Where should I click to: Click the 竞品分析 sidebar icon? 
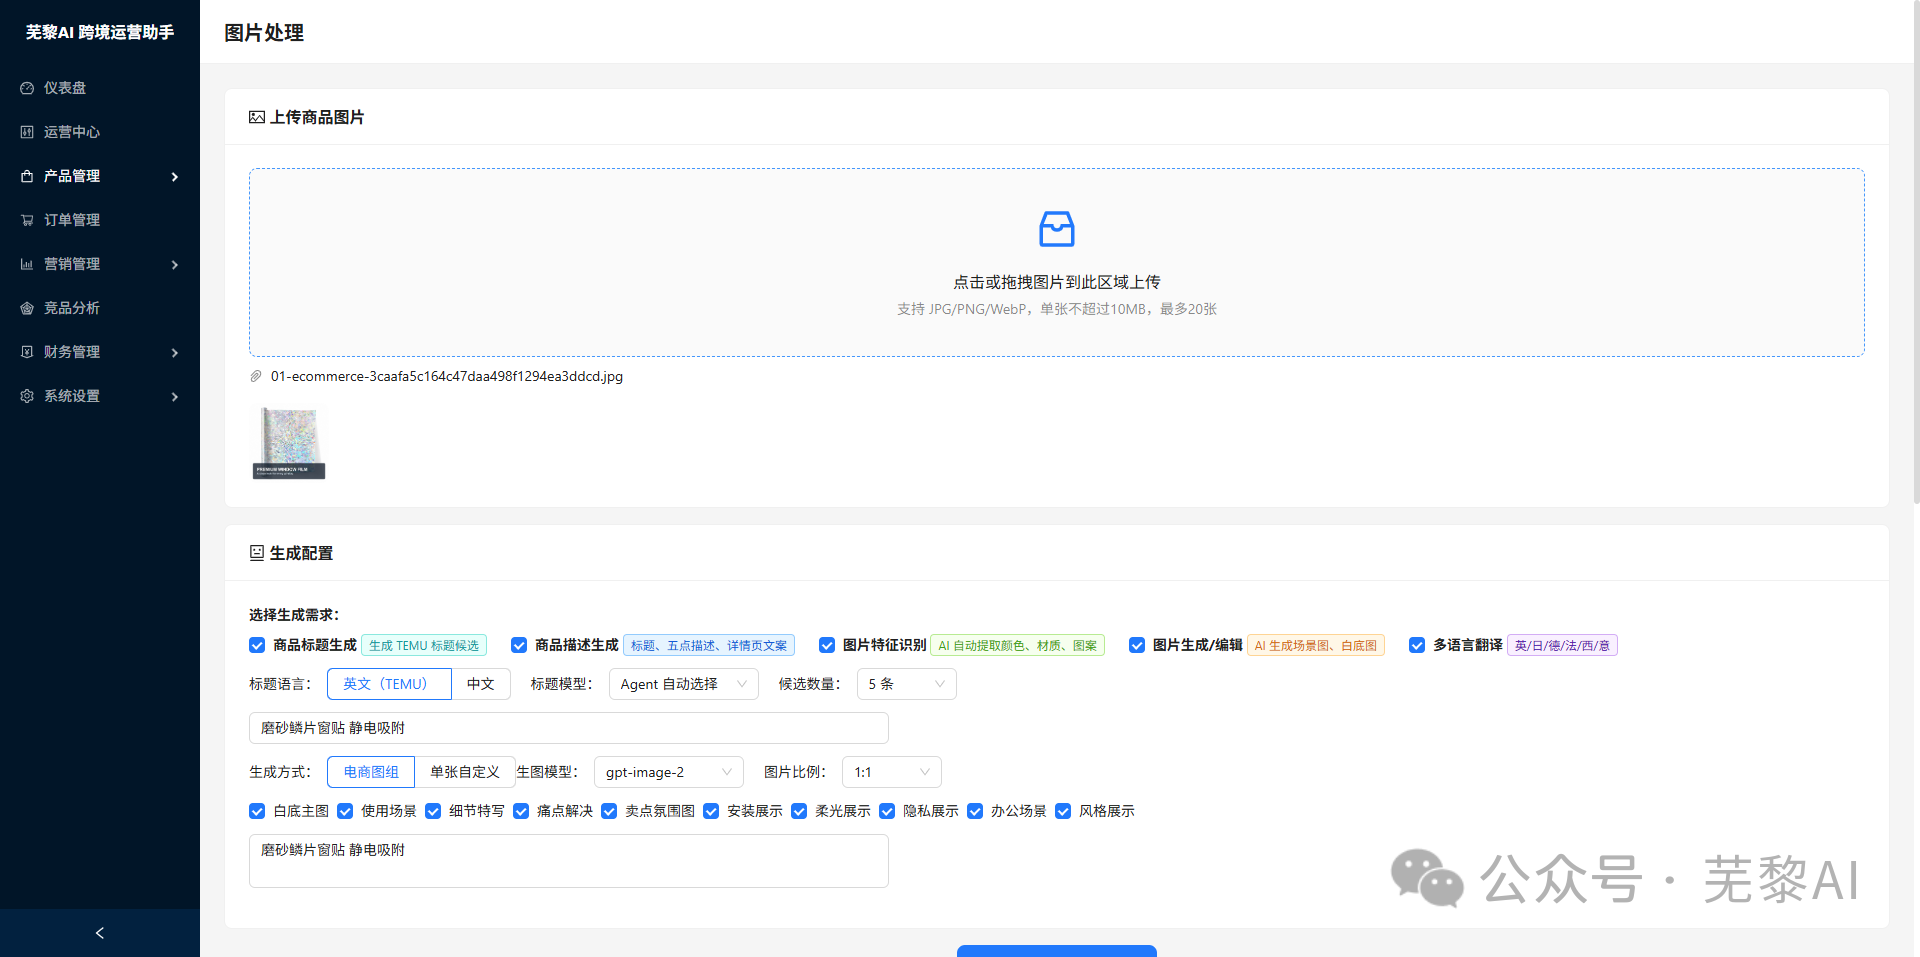pos(27,308)
